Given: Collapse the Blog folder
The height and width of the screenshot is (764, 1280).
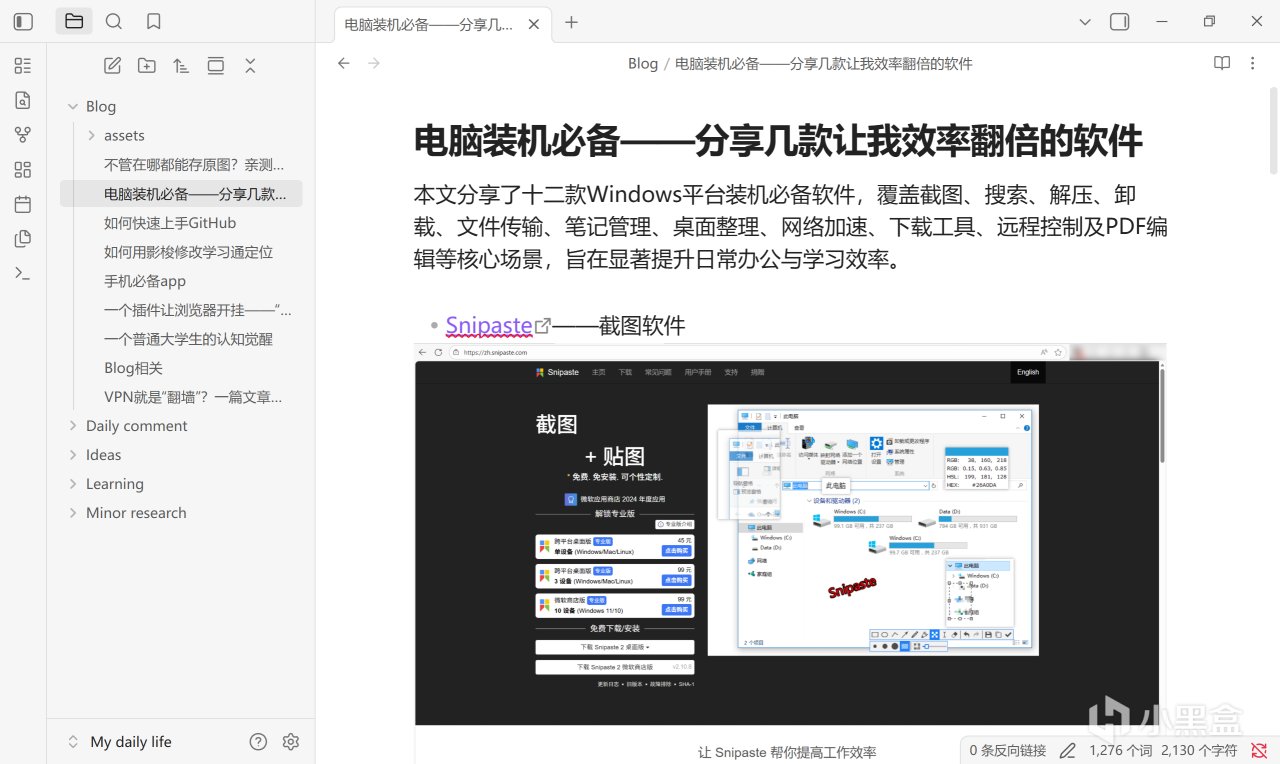Looking at the screenshot, I should coord(72,106).
